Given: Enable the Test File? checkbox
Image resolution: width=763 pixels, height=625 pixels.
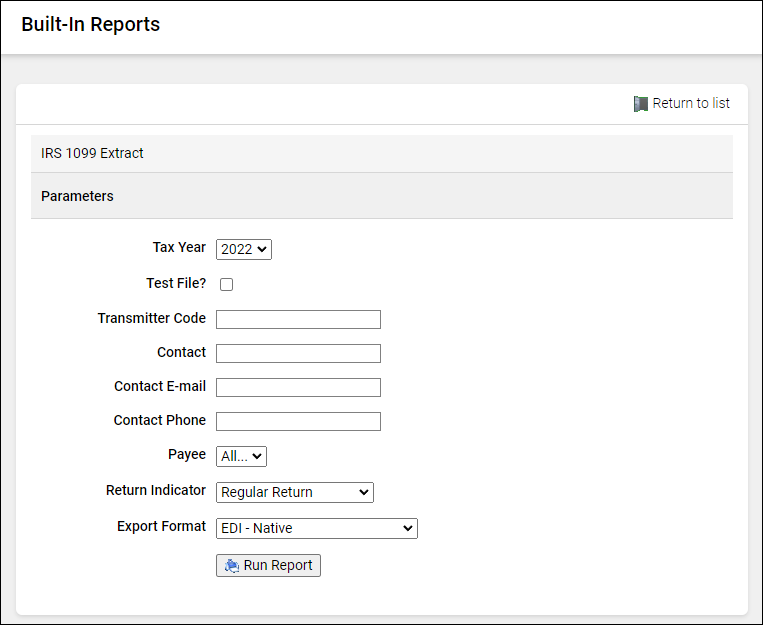Looking at the screenshot, I should point(227,284).
